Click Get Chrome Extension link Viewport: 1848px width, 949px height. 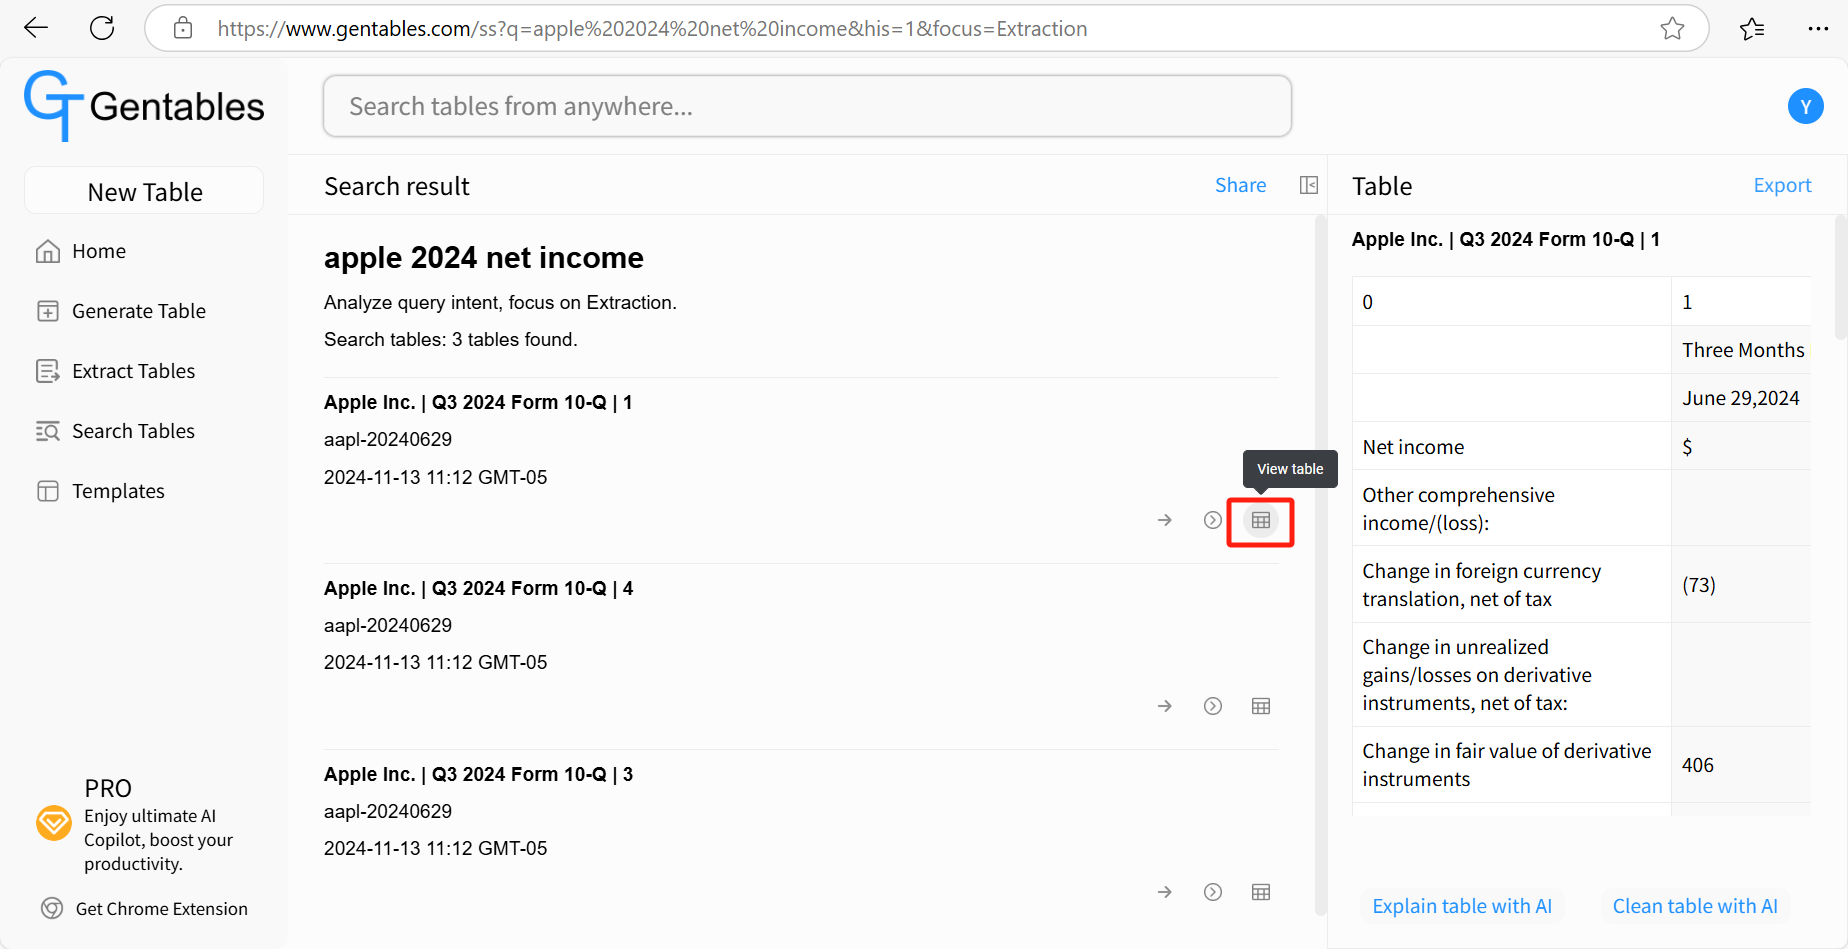tap(162, 909)
